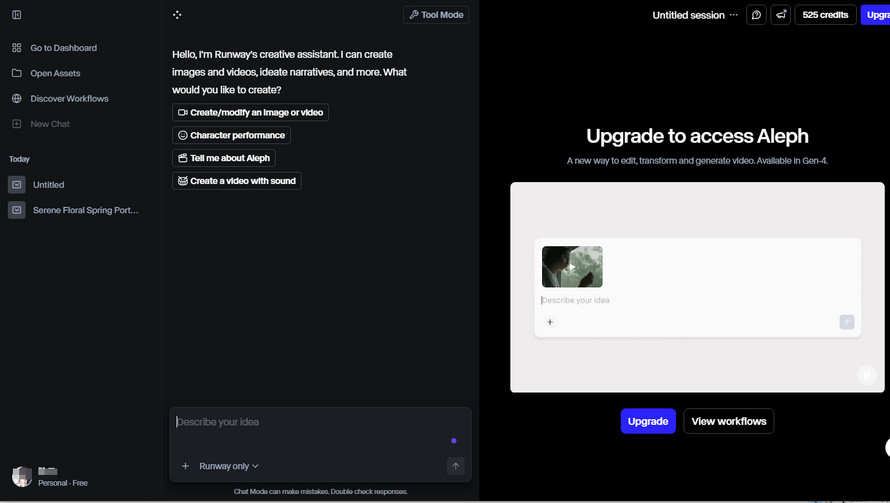Select the Character performance suggestion

pyautogui.click(x=232, y=135)
